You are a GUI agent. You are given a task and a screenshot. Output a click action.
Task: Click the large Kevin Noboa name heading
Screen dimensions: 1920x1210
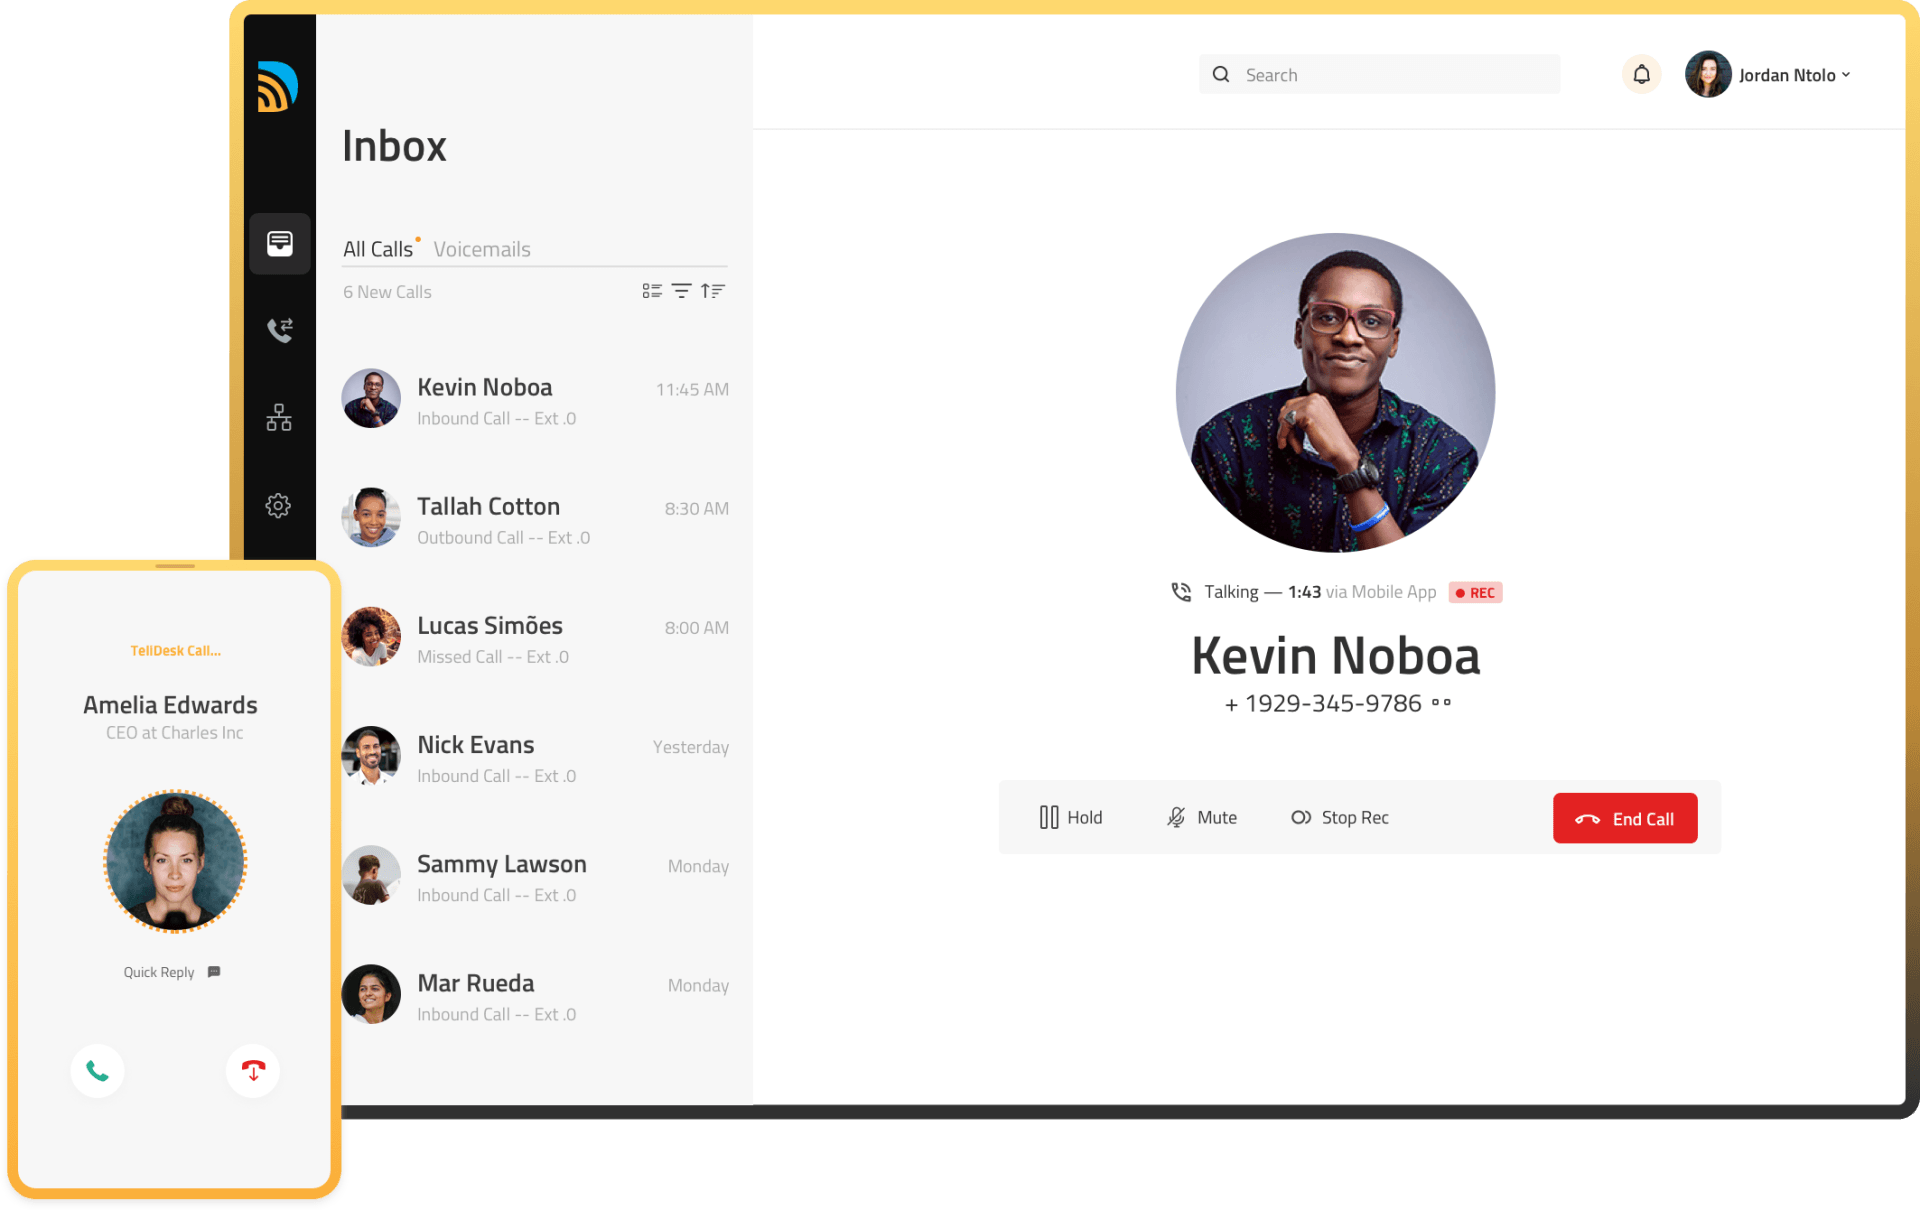1335,656
